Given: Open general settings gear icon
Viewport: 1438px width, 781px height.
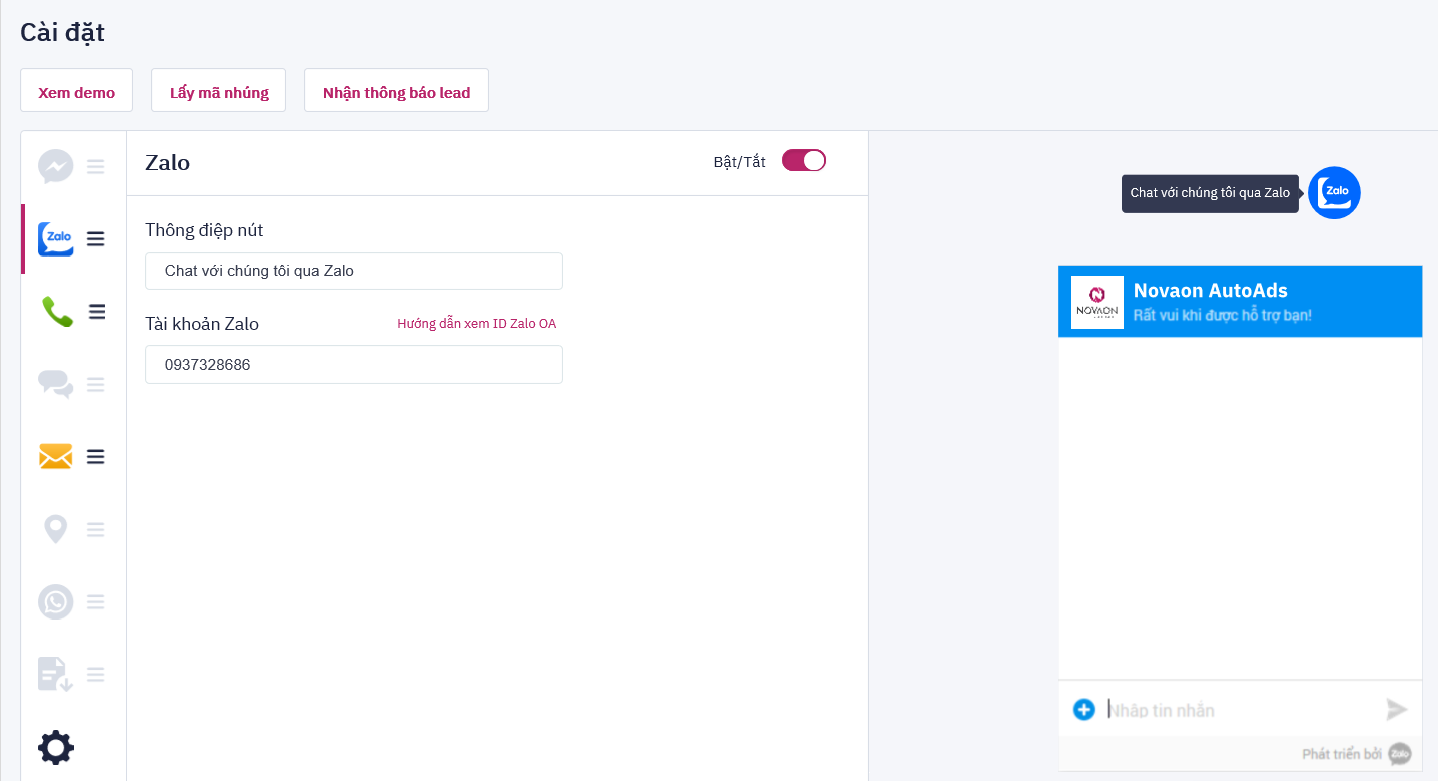Looking at the screenshot, I should click(56, 747).
